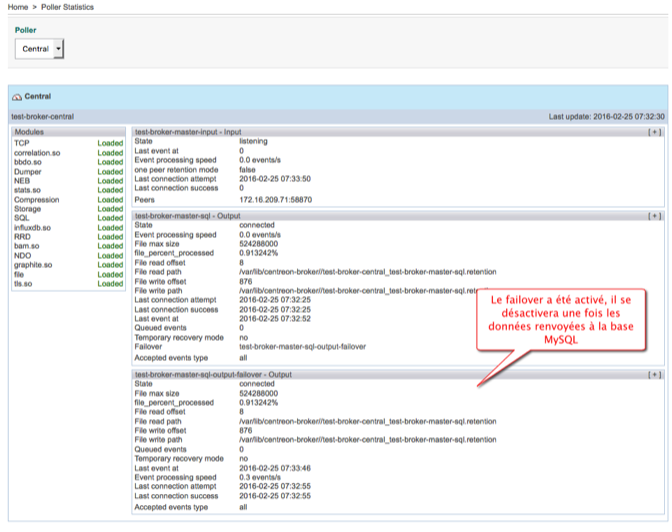Click the test-broker-central row label
The width and height of the screenshot is (672, 532).
[43, 116]
